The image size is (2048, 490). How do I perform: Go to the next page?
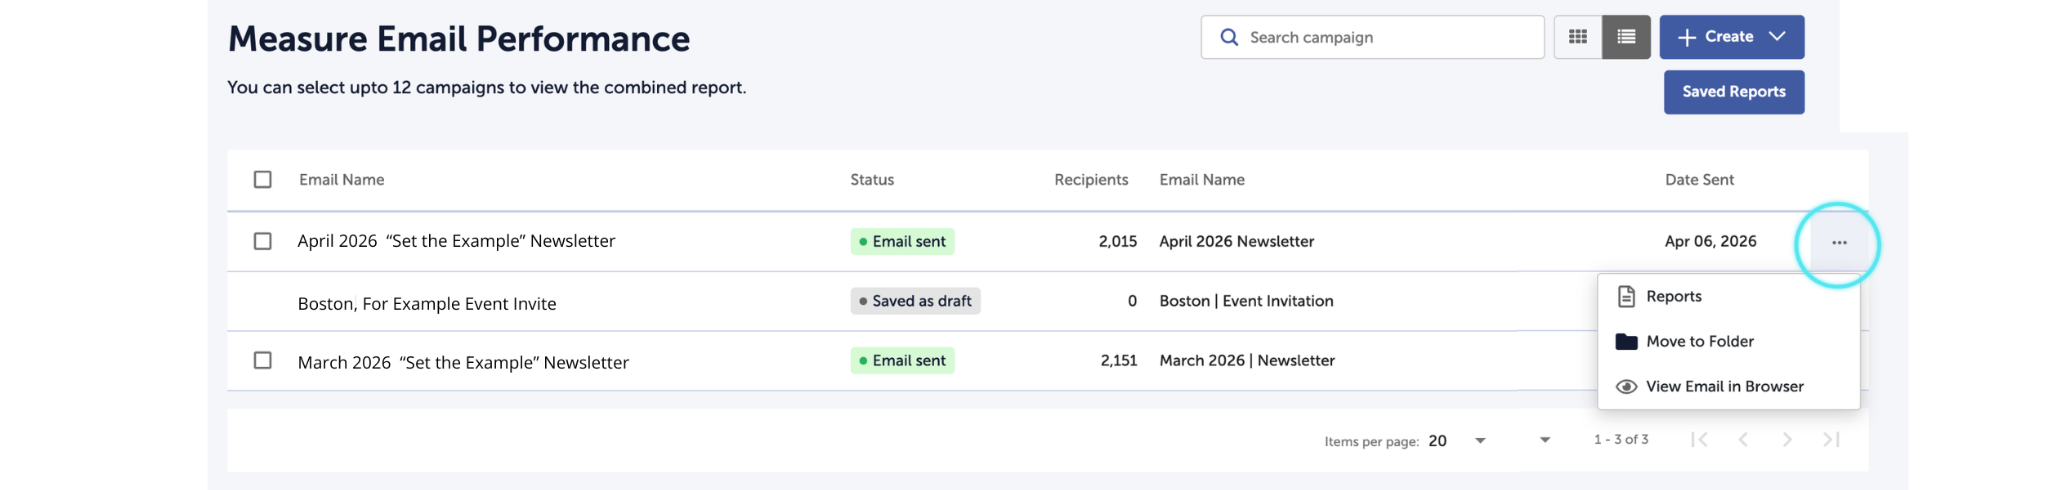[1787, 440]
